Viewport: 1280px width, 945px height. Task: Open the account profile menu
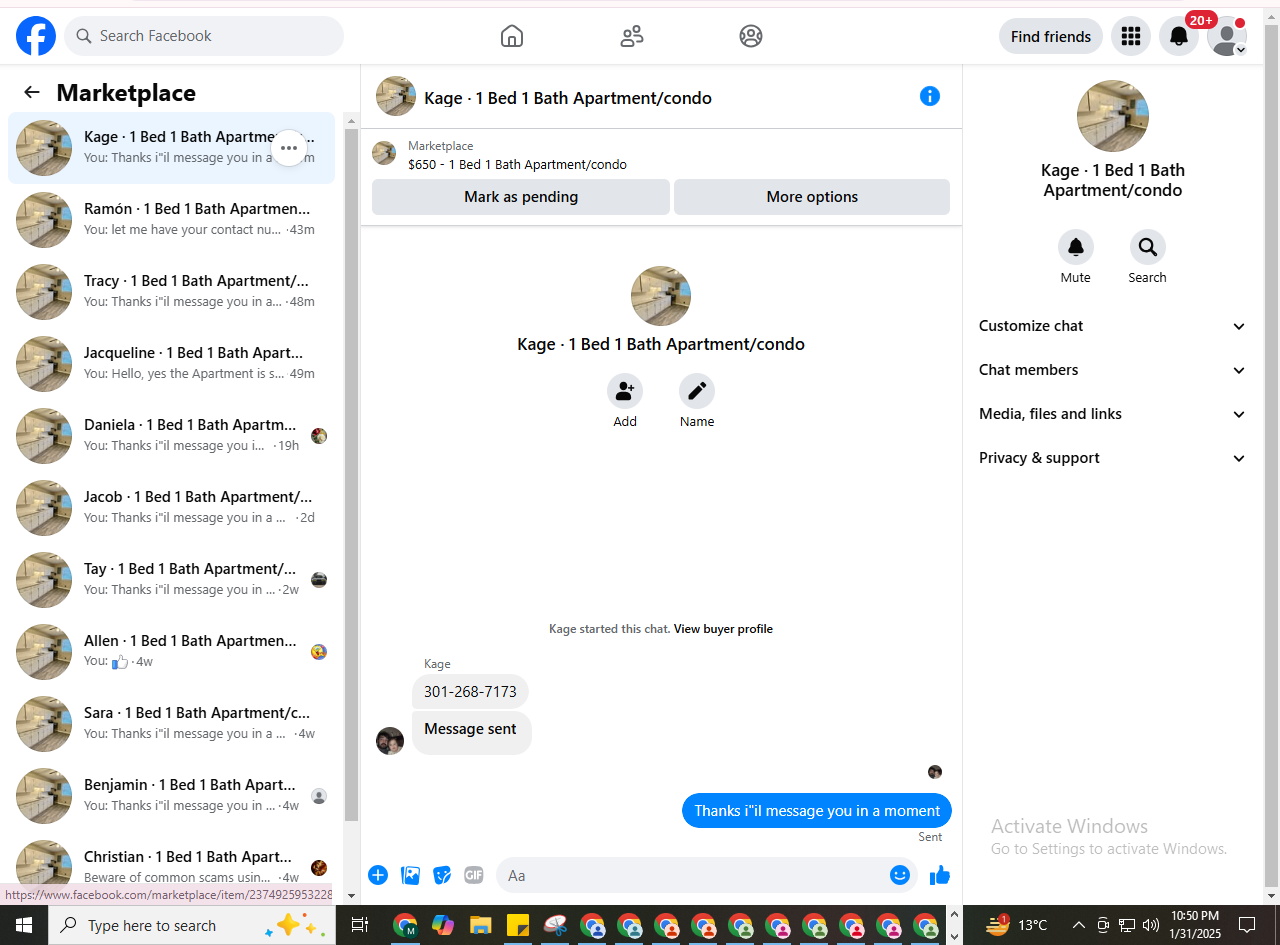pos(1227,36)
